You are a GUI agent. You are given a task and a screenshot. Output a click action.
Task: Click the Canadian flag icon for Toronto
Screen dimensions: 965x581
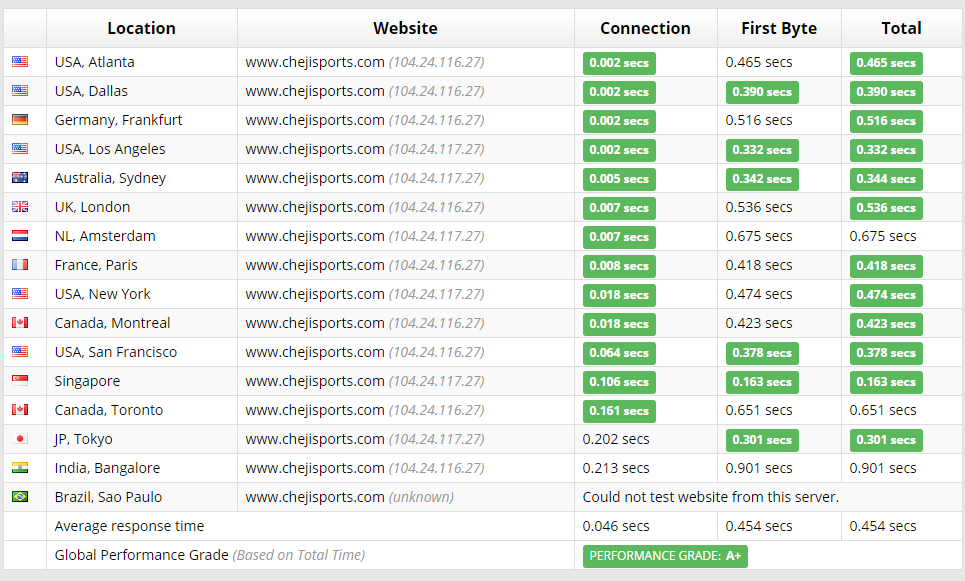(20, 409)
